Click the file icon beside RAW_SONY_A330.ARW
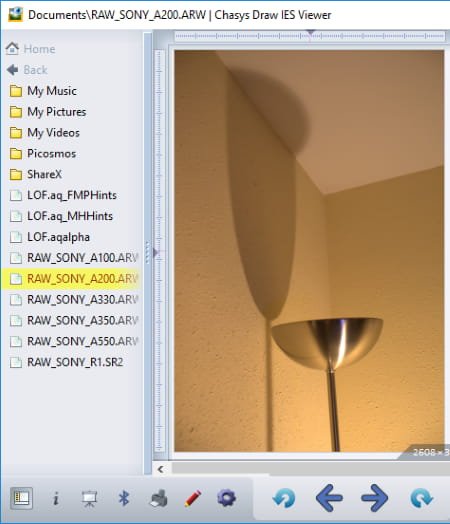Viewport: 450px width, 524px height. (x=16, y=300)
